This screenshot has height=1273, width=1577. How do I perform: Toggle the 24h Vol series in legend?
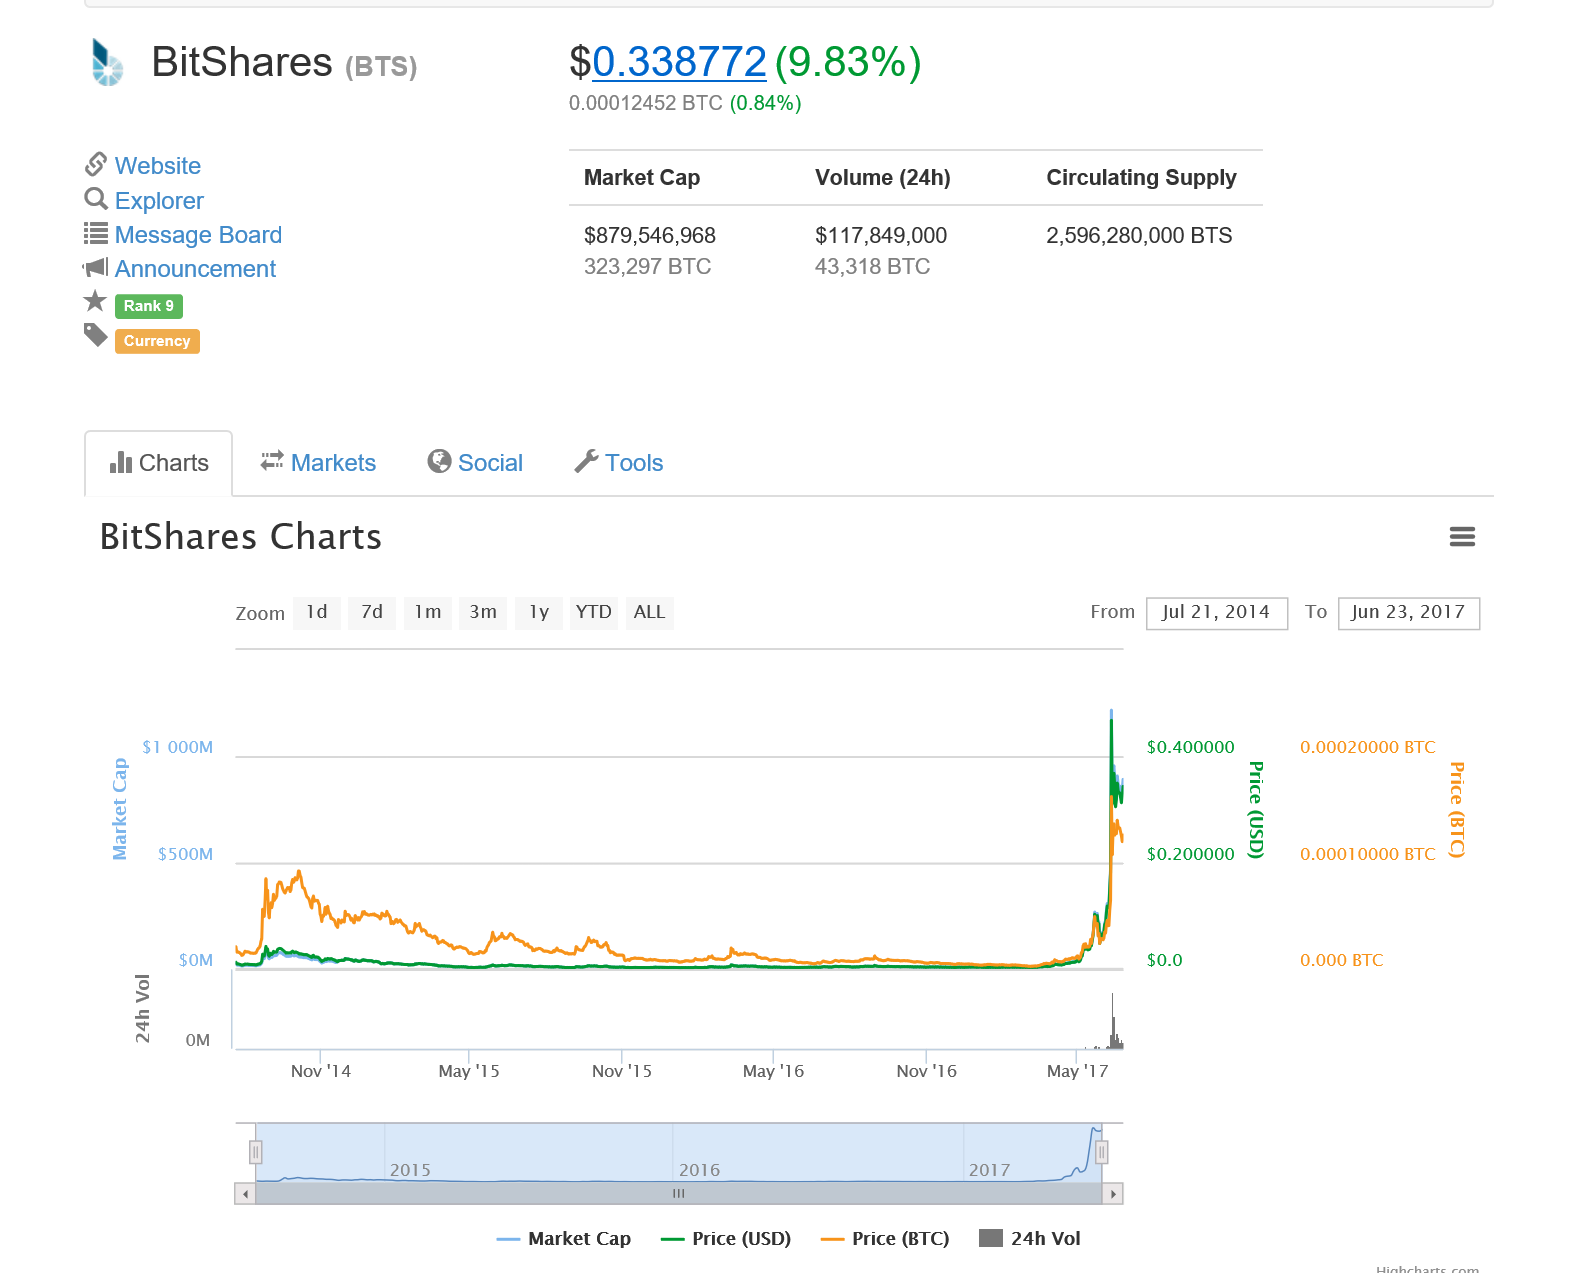[1030, 1239]
